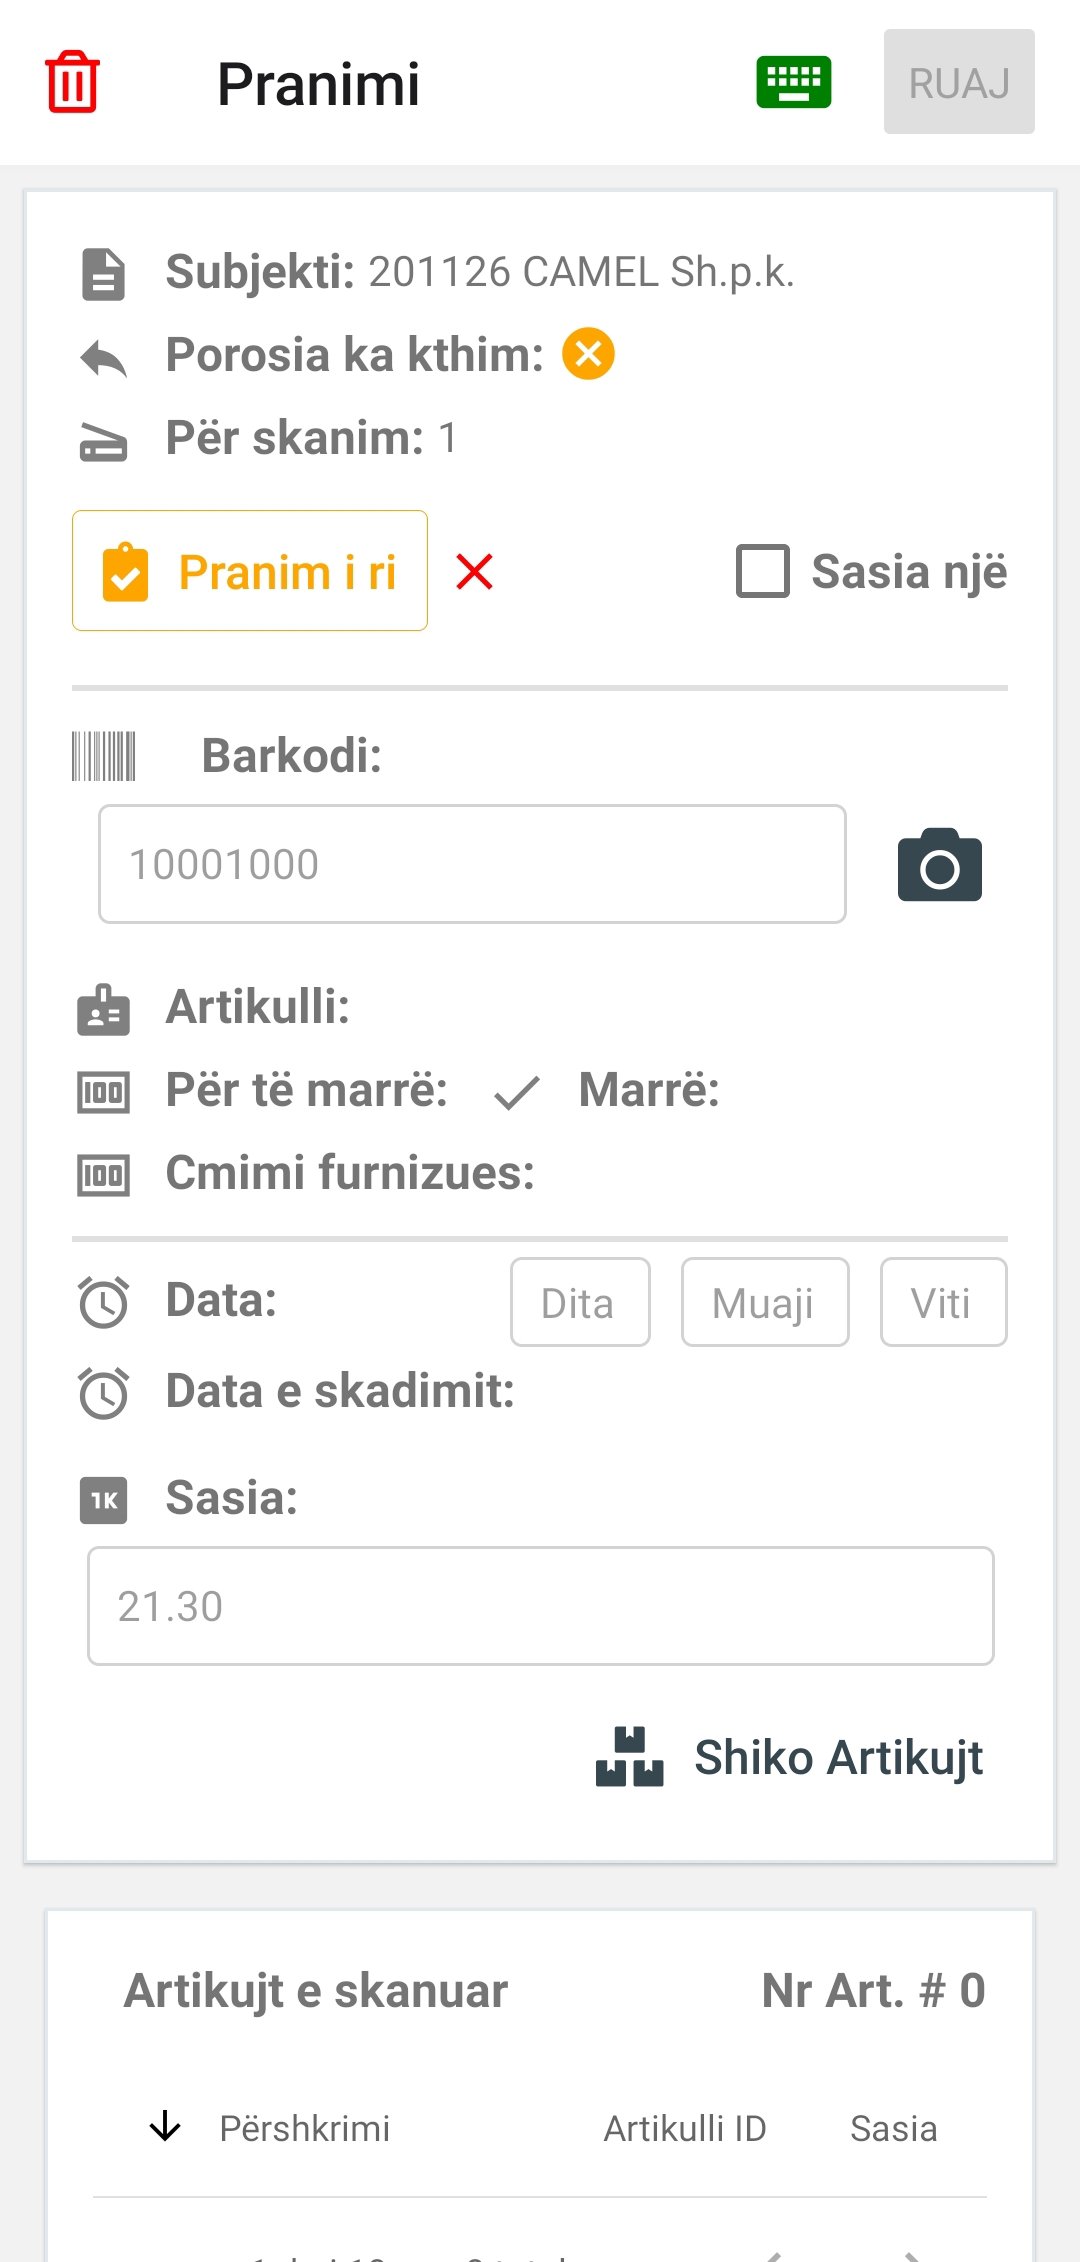The width and height of the screenshot is (1080, 2262).
Task: Select the Muaji month field
Action: pyautogui.click(x=764, y=1302)
